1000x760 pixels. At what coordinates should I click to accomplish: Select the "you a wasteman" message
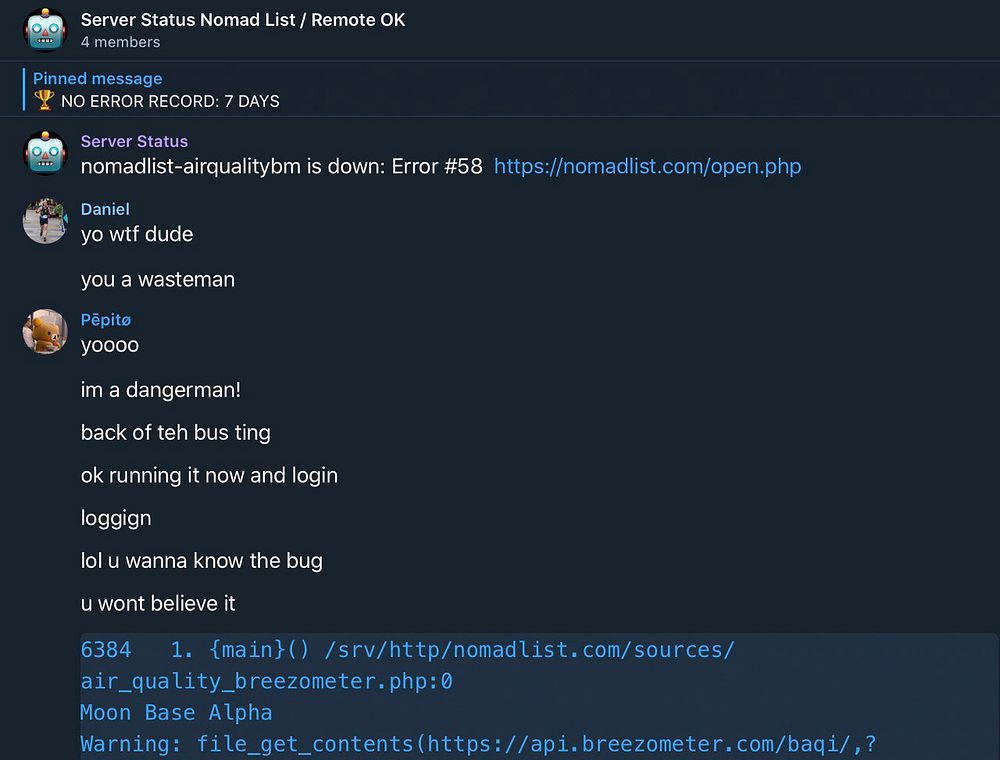[x=158, y=280]
